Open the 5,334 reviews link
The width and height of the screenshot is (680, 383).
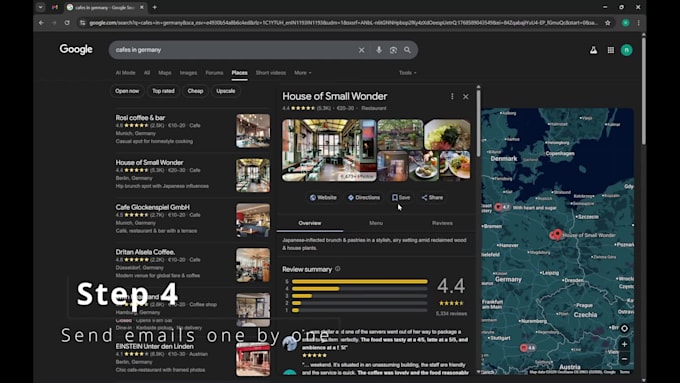(451, 313)
